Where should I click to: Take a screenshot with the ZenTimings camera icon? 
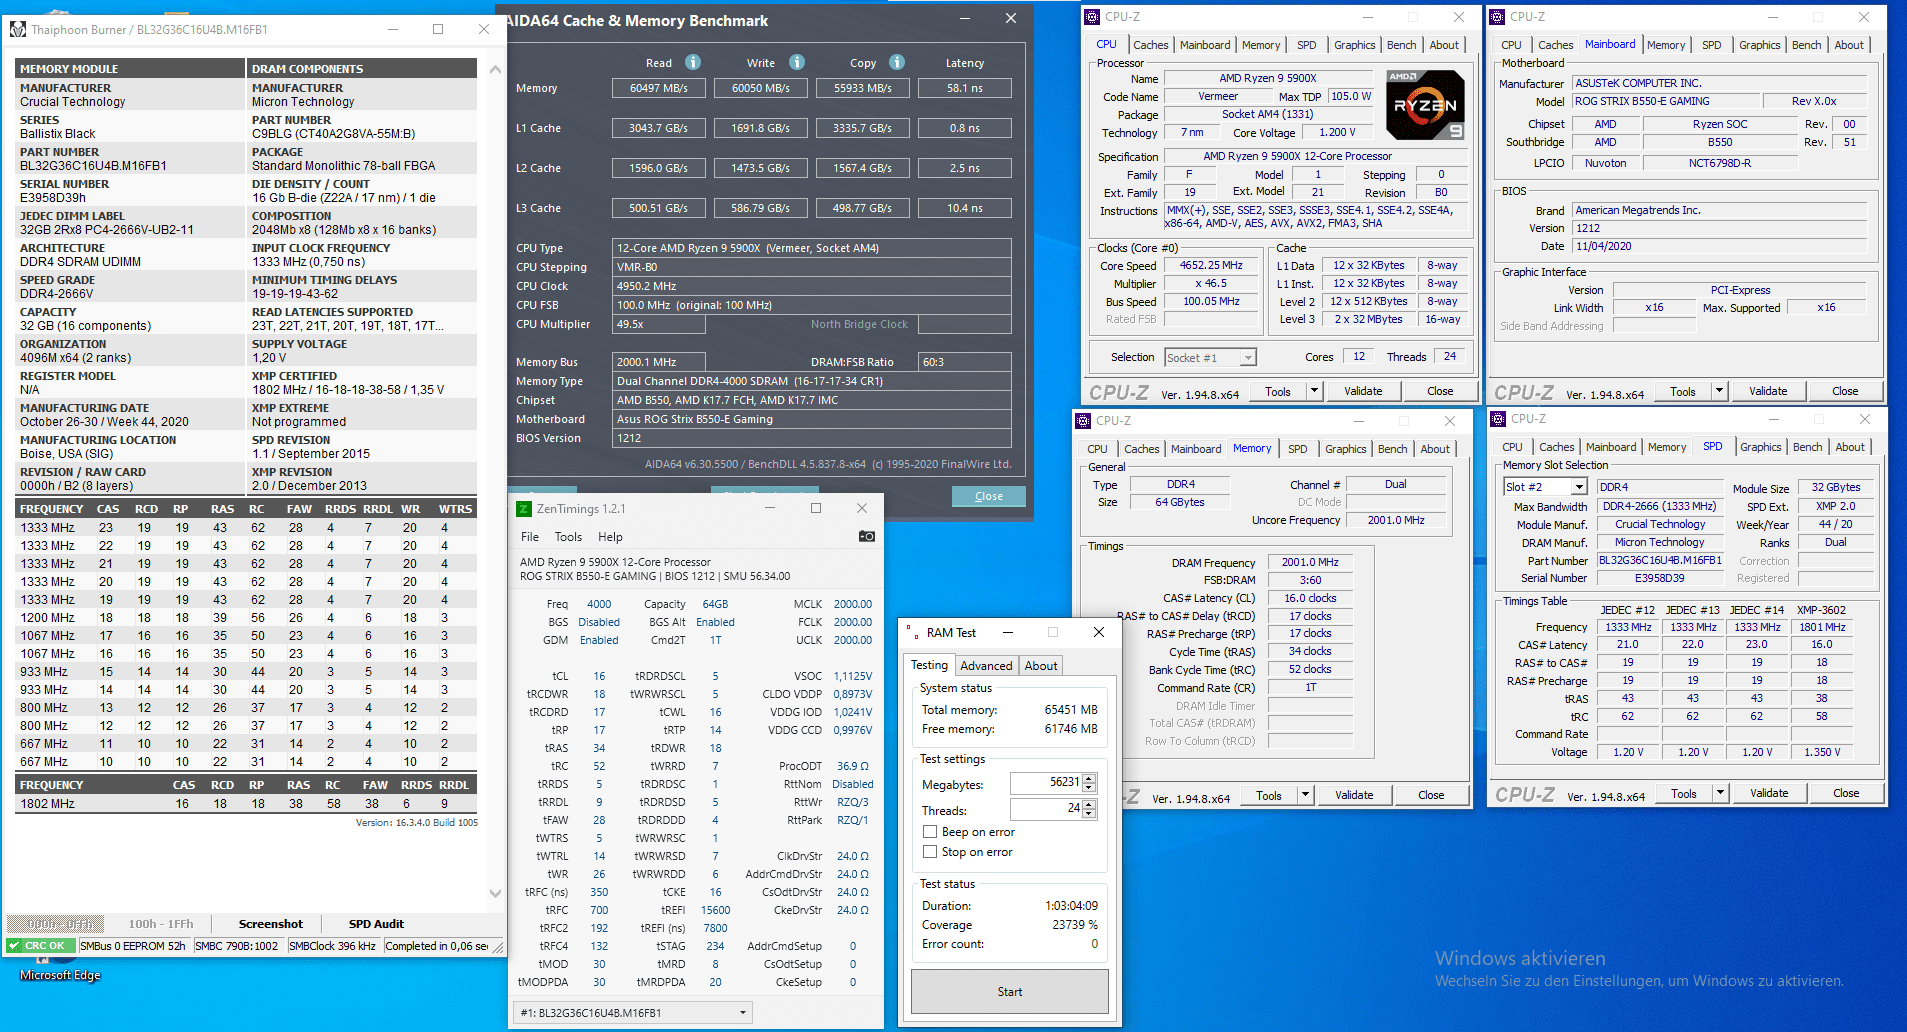tap(867, 537)
